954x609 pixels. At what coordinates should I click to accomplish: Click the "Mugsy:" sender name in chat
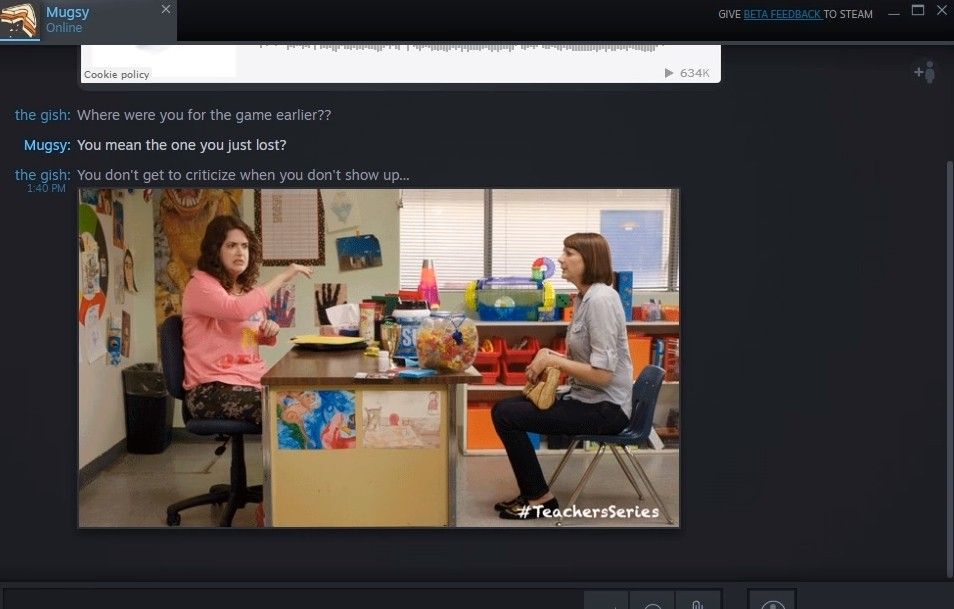tap(47, 145)
